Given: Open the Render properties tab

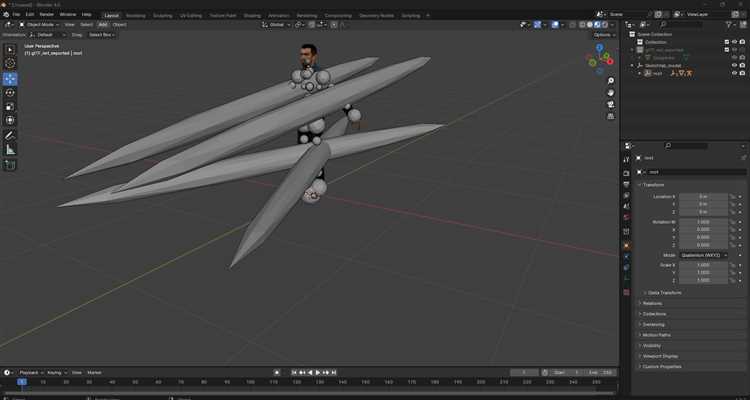Looking at the screenshot, I should [627, 173].
